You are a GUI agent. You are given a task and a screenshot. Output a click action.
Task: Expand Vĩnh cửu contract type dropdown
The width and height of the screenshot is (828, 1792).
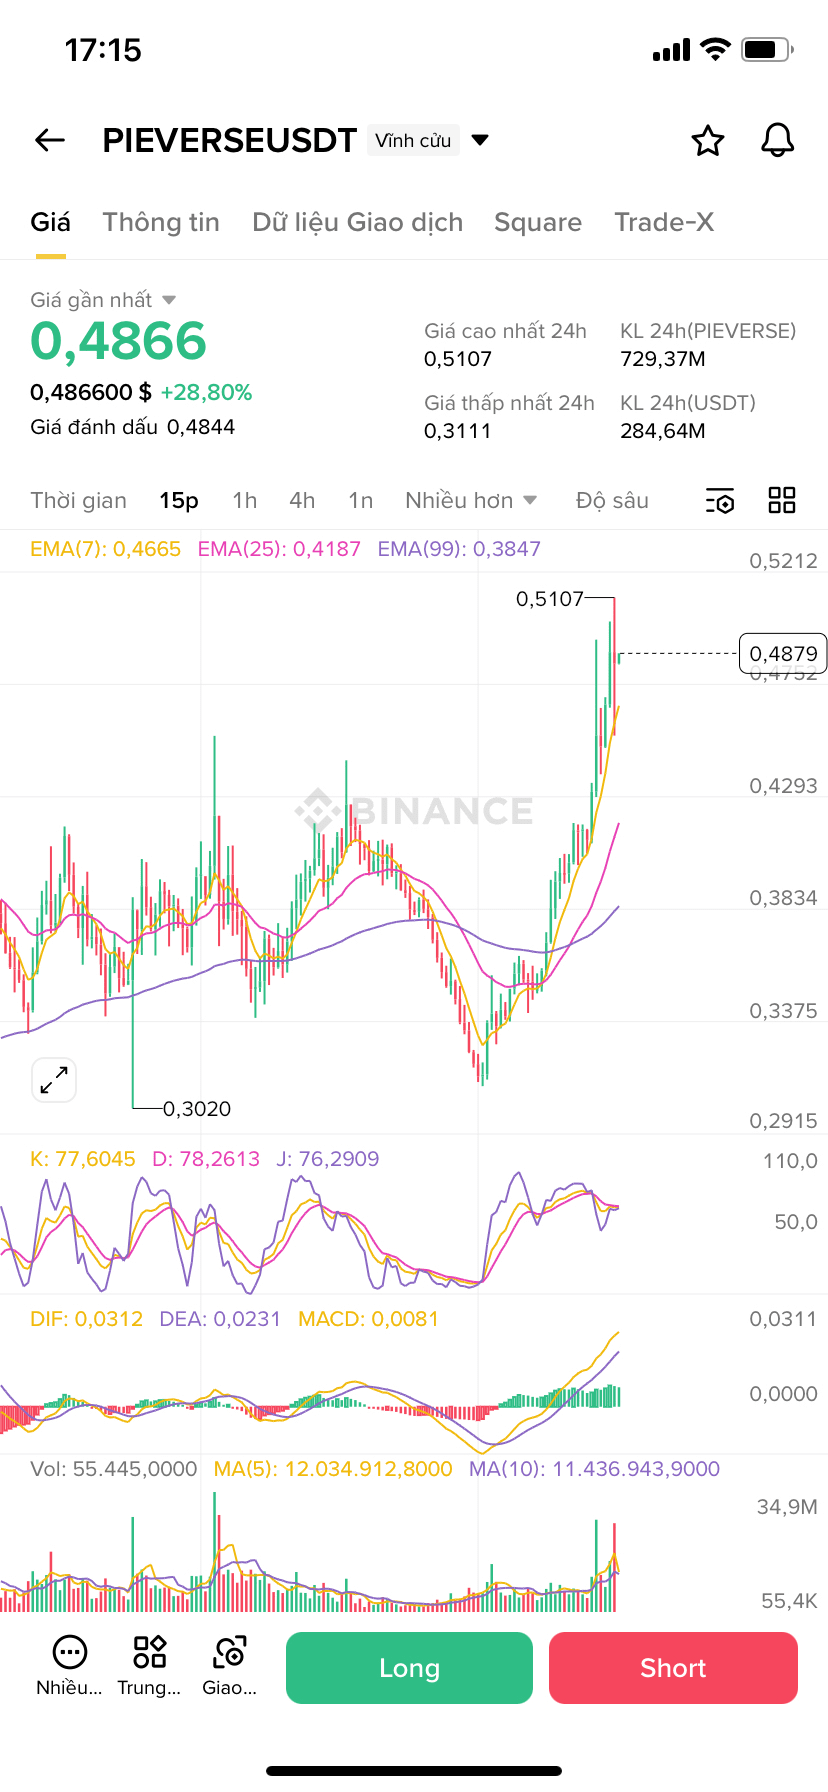coord(481,140)
